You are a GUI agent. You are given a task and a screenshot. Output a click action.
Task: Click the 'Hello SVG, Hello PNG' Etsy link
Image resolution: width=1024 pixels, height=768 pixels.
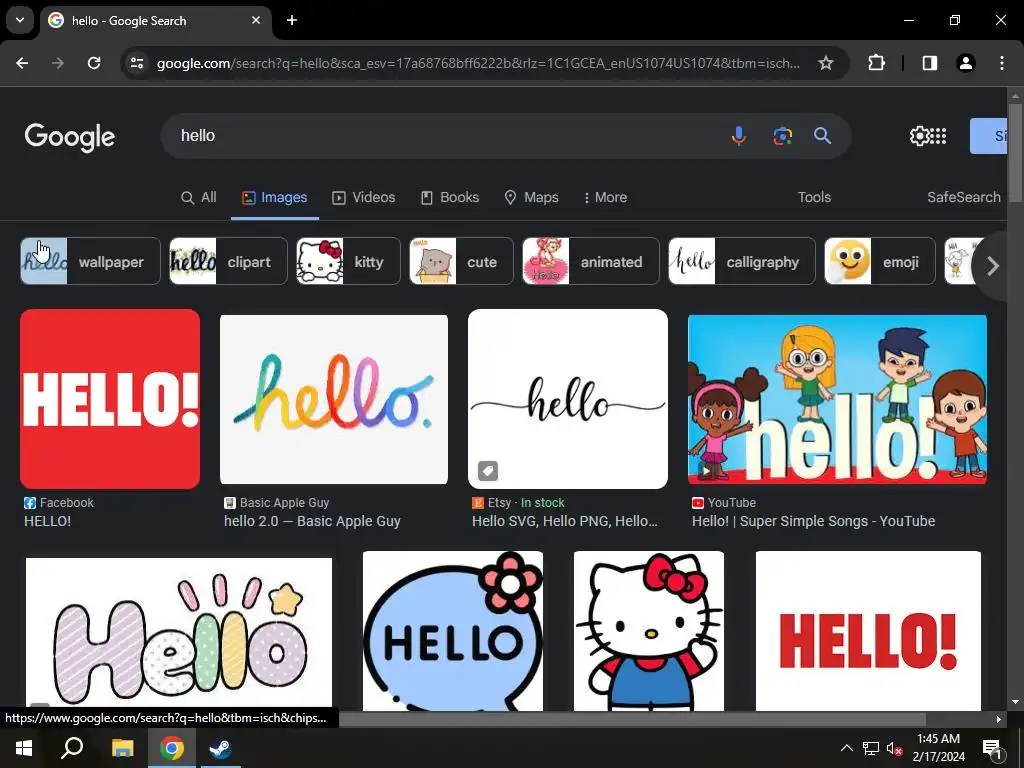(x=565, y=521)
